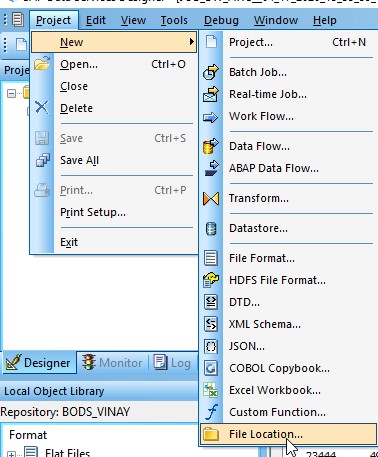Select COBOL Copybook... entry
The image size is (378, 457).
(x=288, y=368)
